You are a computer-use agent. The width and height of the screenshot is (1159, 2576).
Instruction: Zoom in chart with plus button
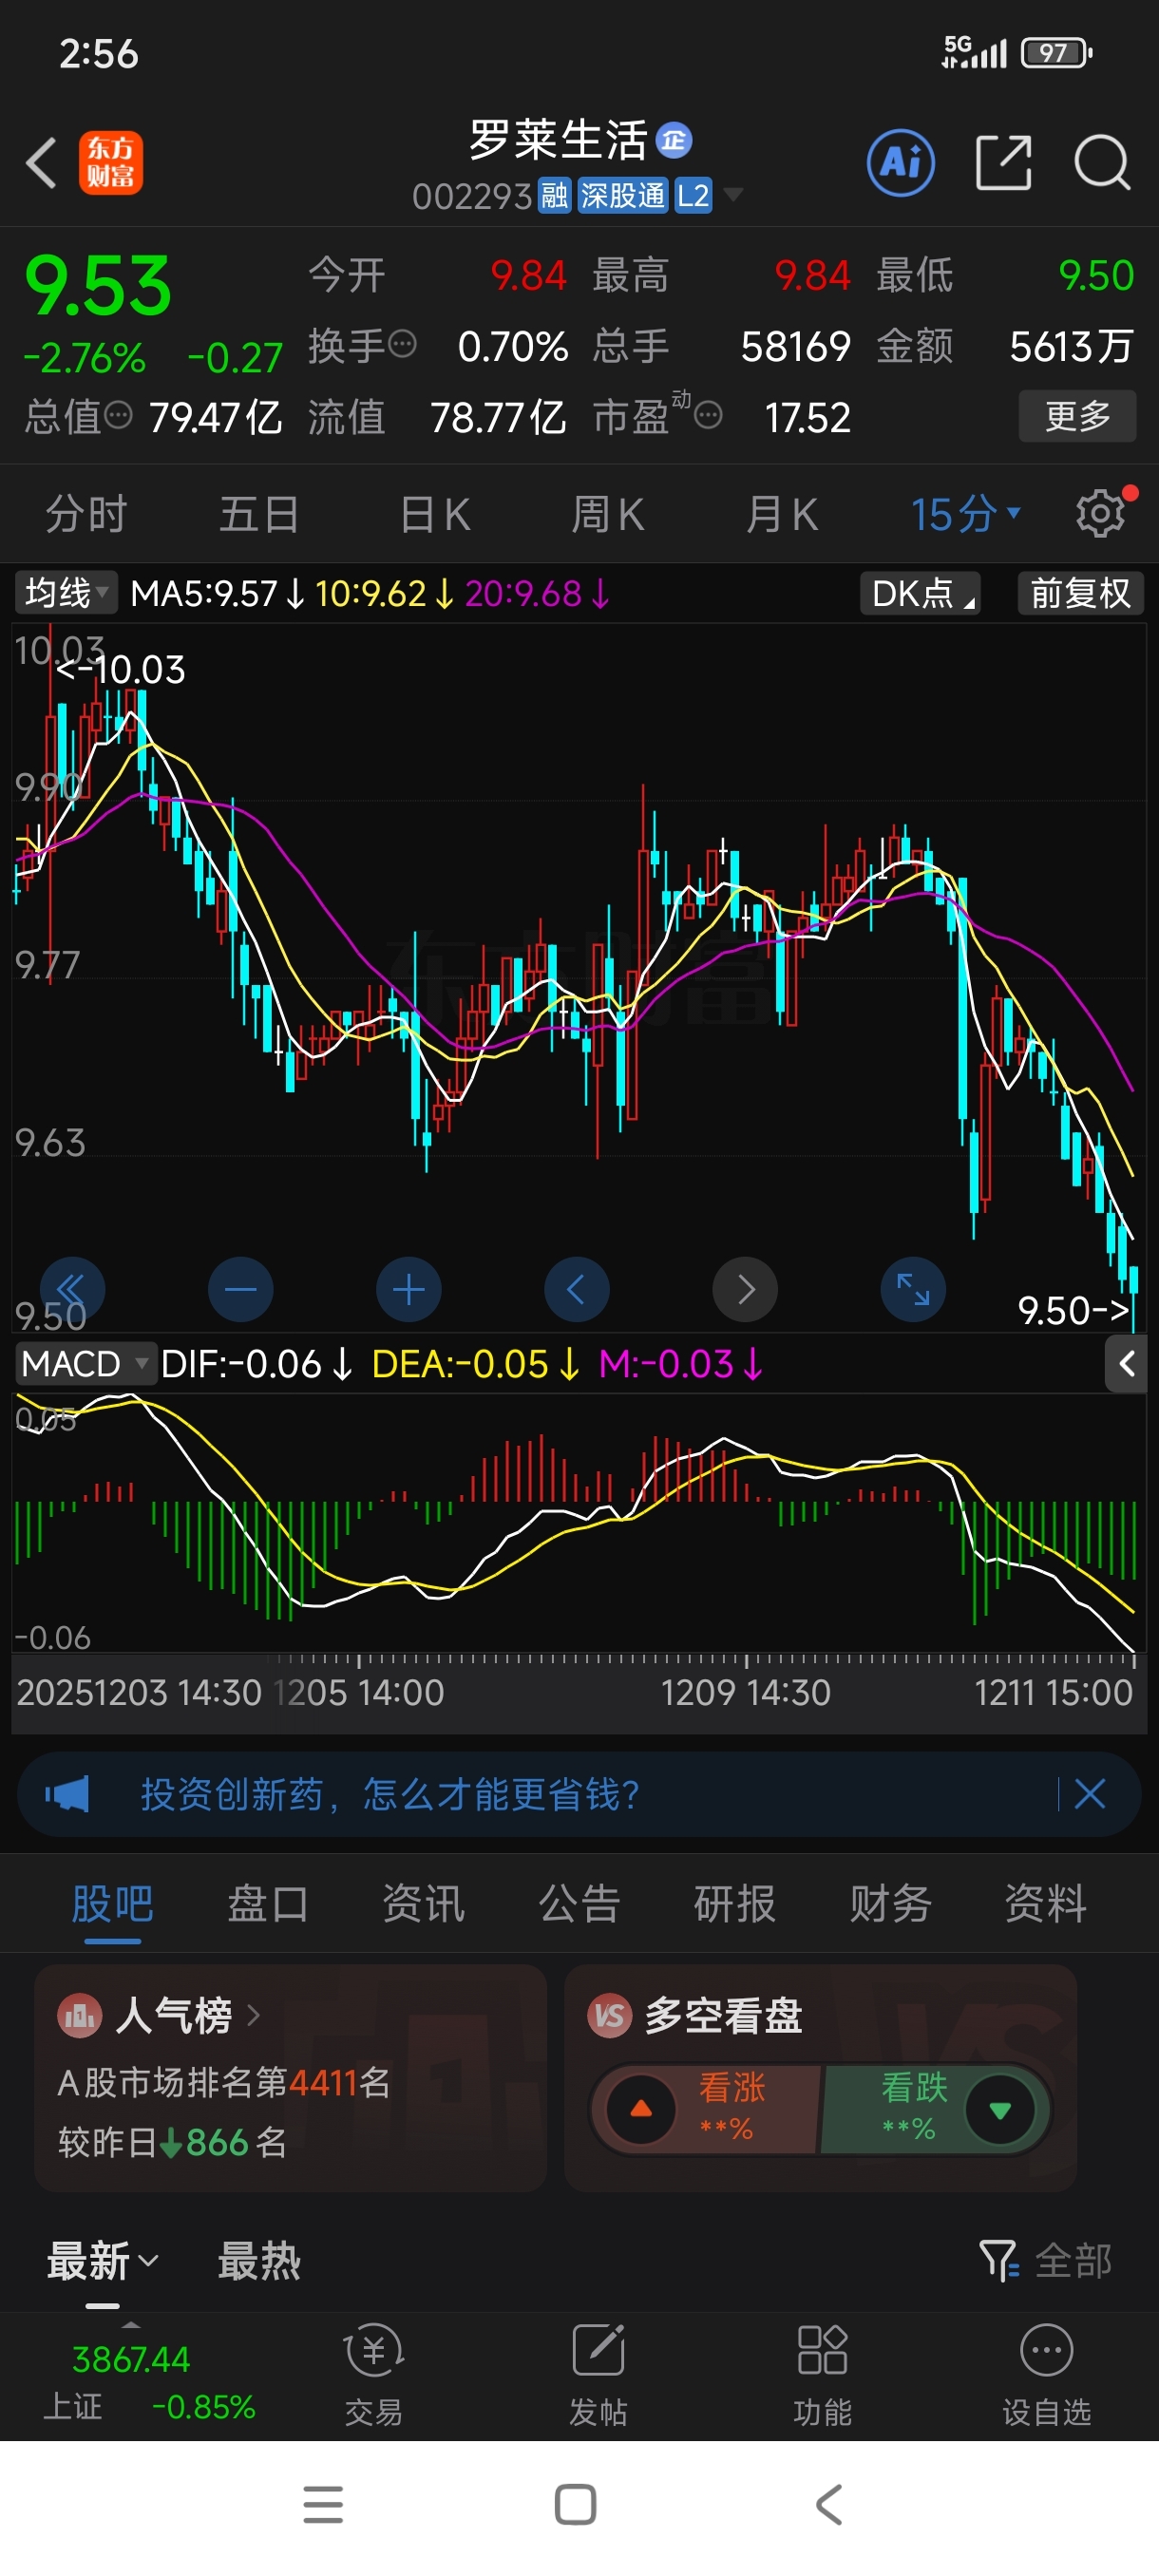coord(408,1290)
